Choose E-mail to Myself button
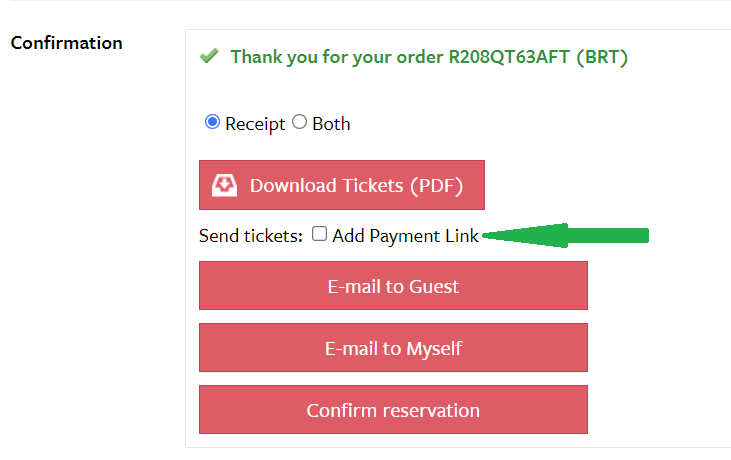The width and height of the screenshot is (731, 460). coord(393,348)
